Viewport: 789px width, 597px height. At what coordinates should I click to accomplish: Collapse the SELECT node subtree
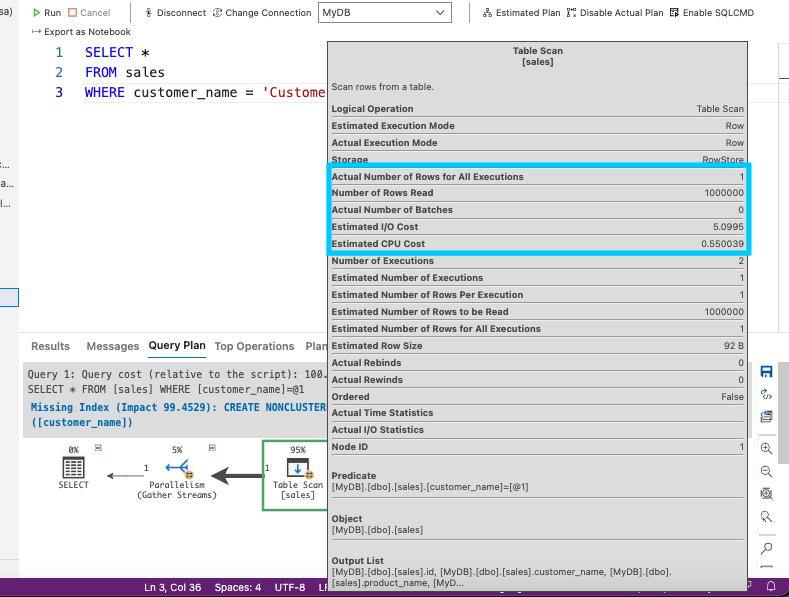click(98, 447)
